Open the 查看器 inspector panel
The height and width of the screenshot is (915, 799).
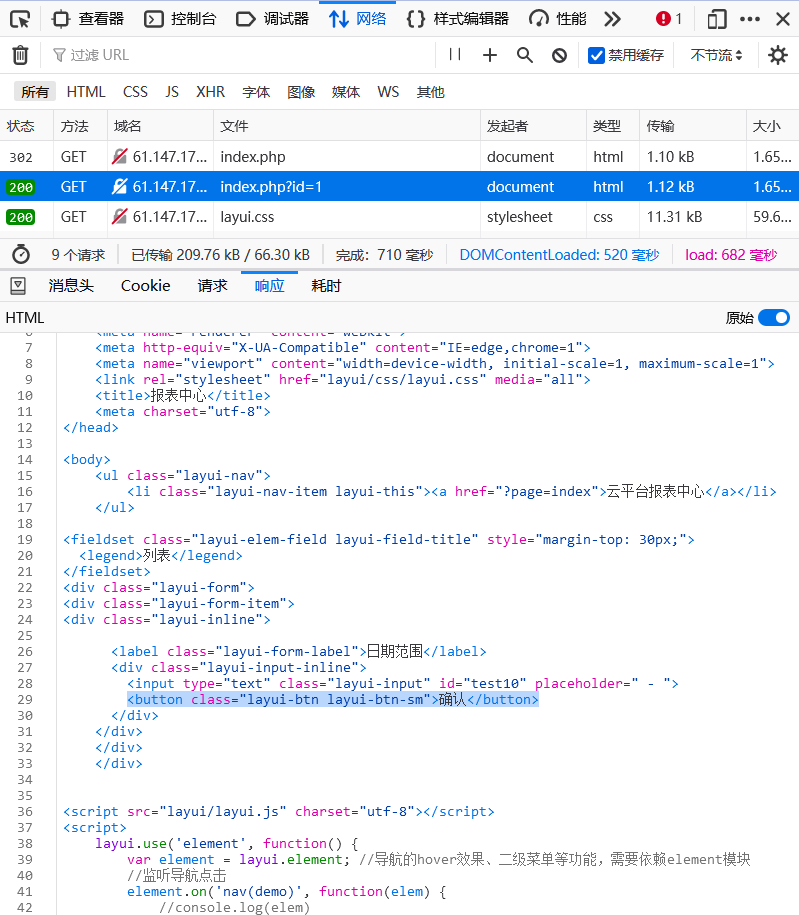(x=88, y=19)
